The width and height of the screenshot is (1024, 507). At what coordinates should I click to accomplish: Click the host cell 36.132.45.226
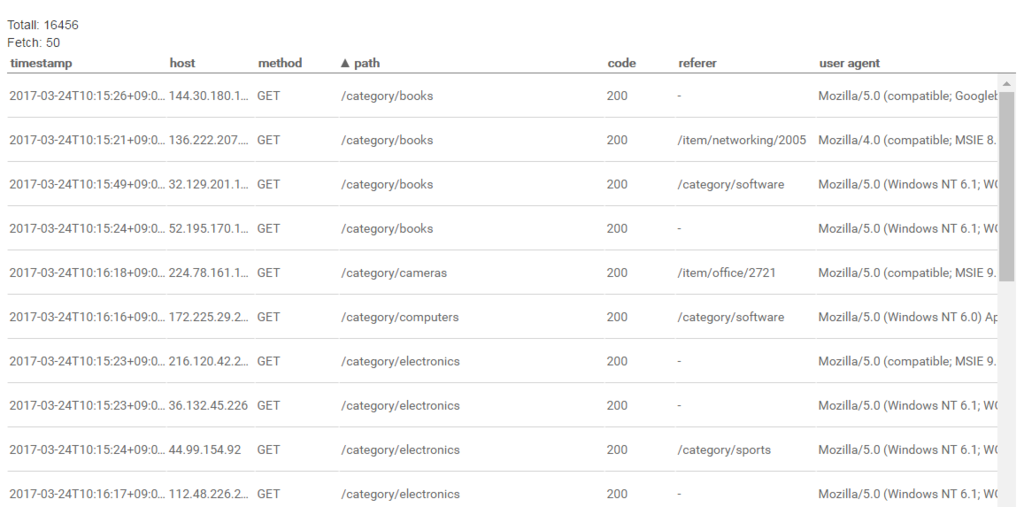208,406
